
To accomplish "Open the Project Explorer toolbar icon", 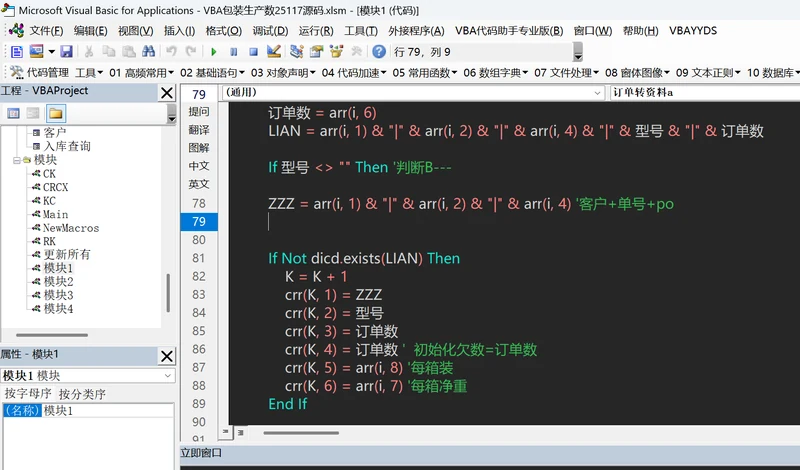I will (x=296, y=52).
